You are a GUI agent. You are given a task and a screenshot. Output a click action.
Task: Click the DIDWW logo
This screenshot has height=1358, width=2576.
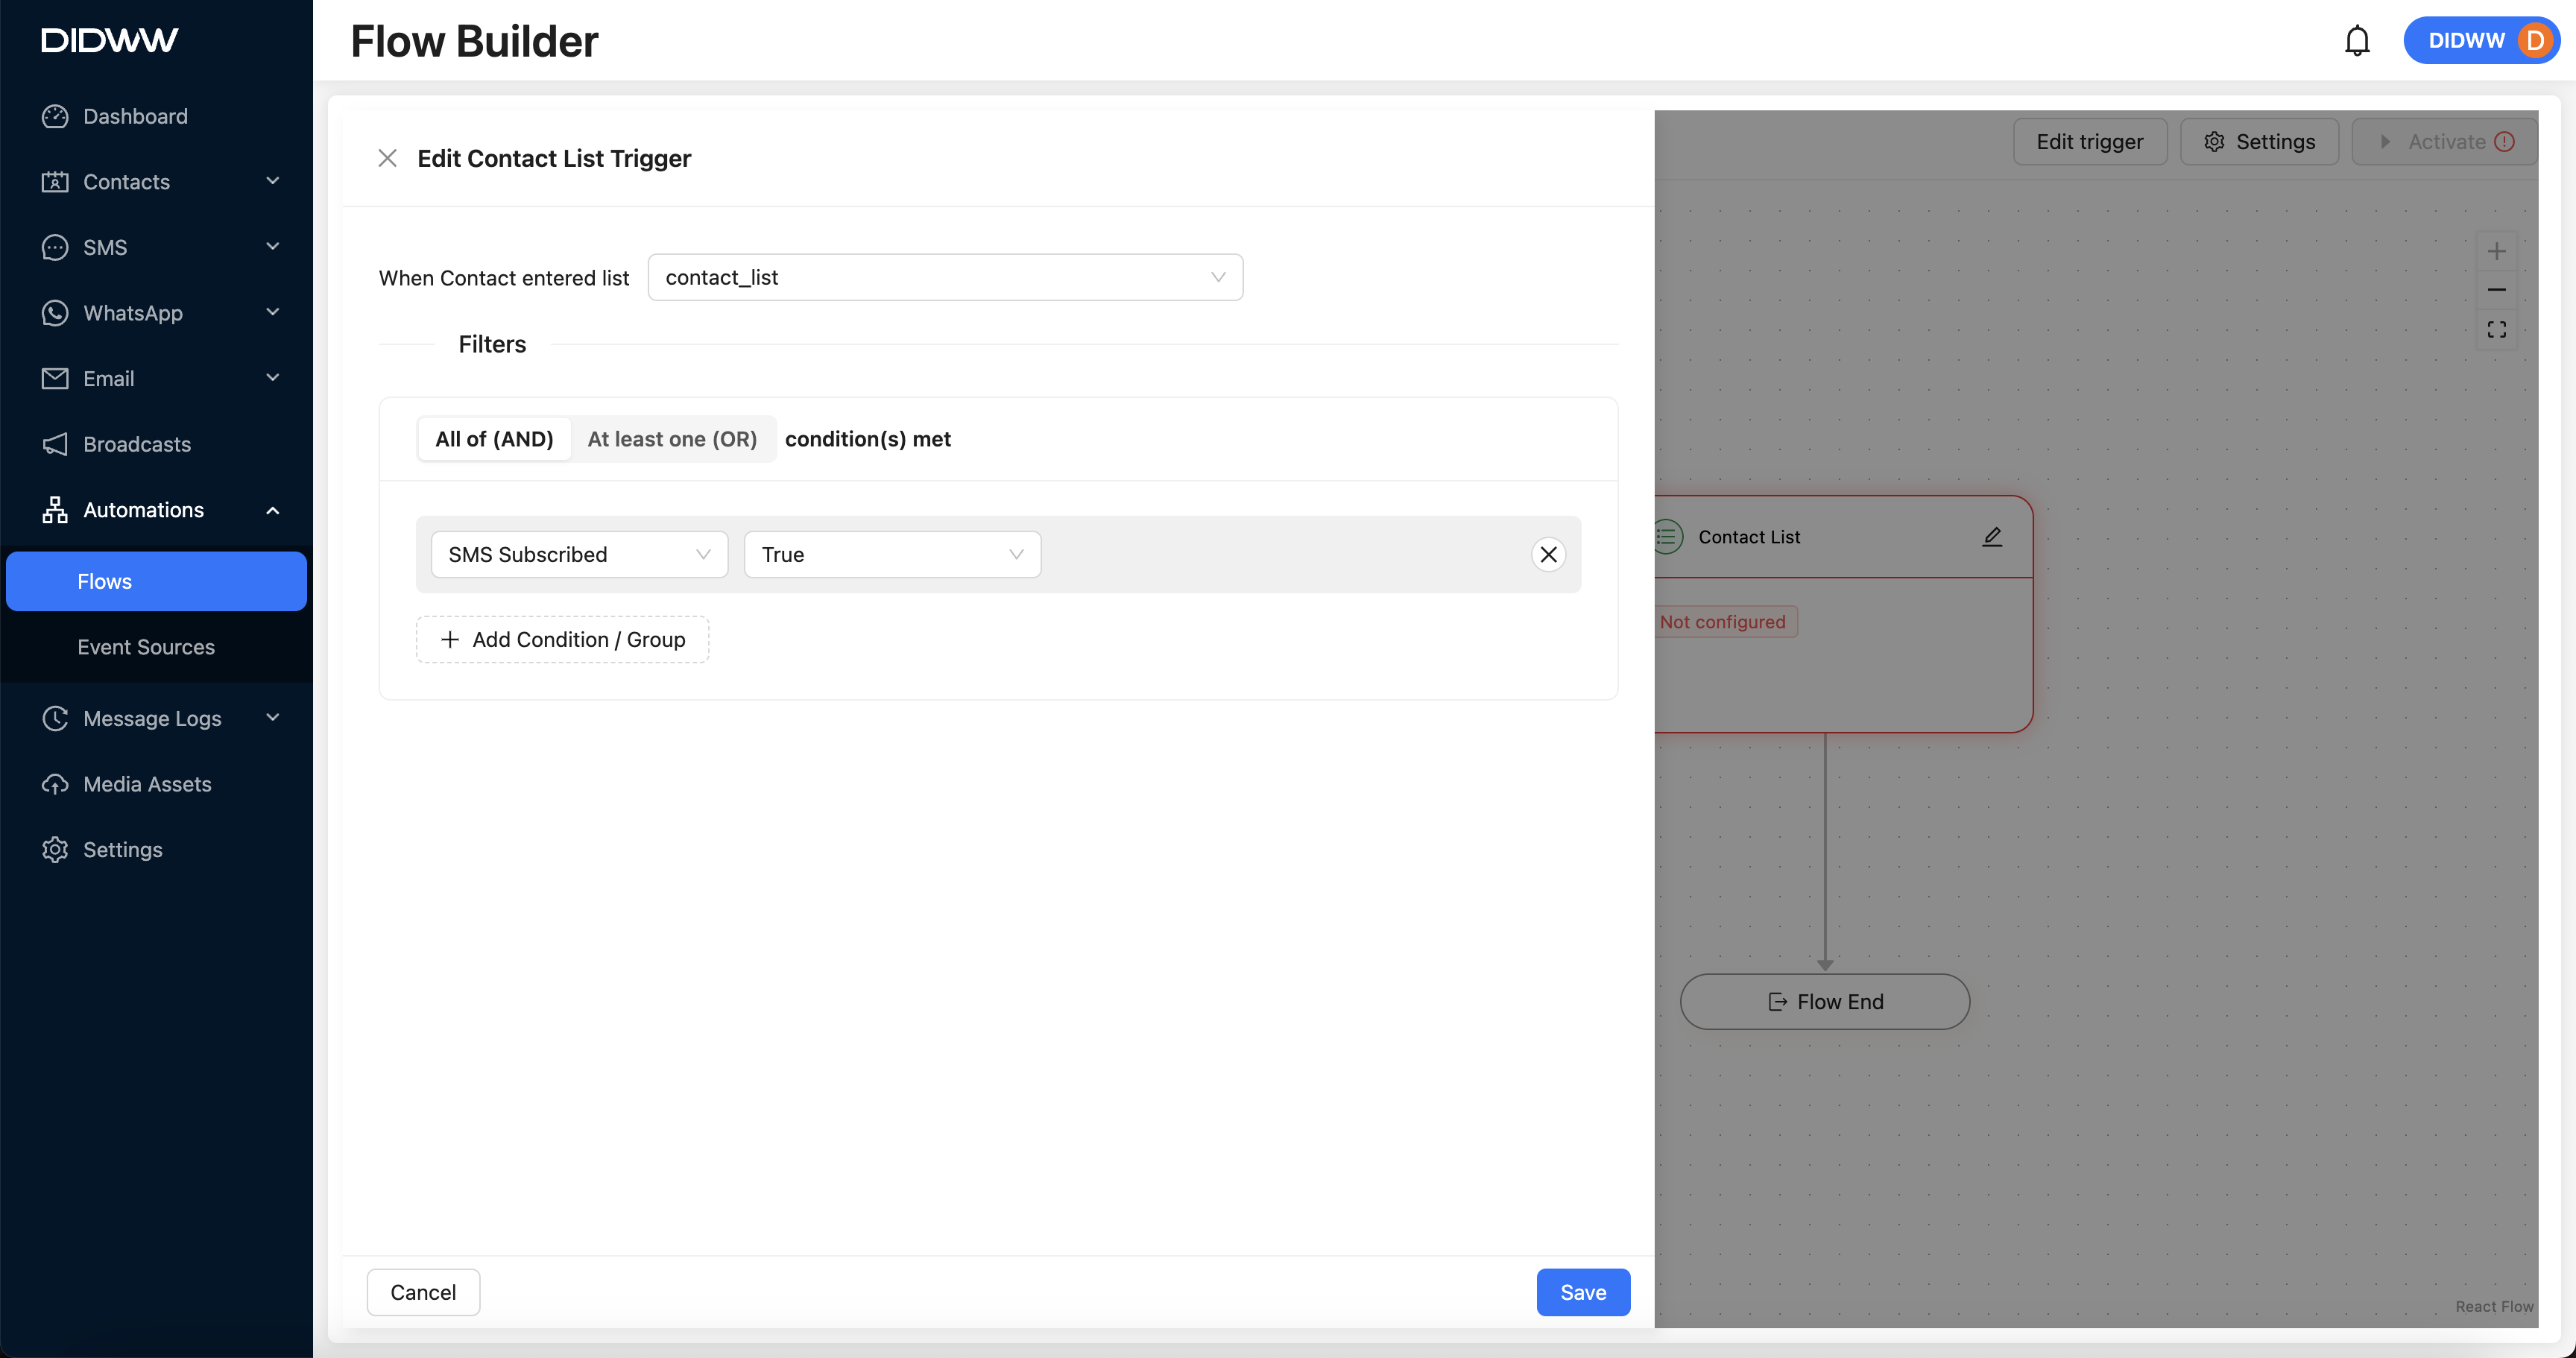coord(110,40)
